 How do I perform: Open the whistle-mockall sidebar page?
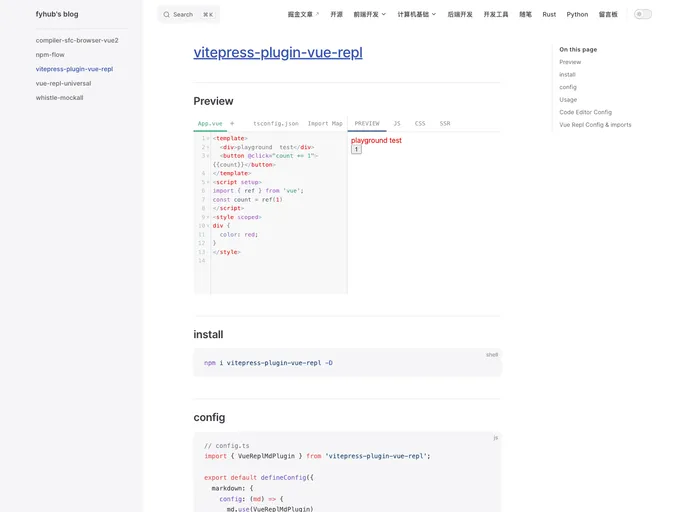[59, 98]
